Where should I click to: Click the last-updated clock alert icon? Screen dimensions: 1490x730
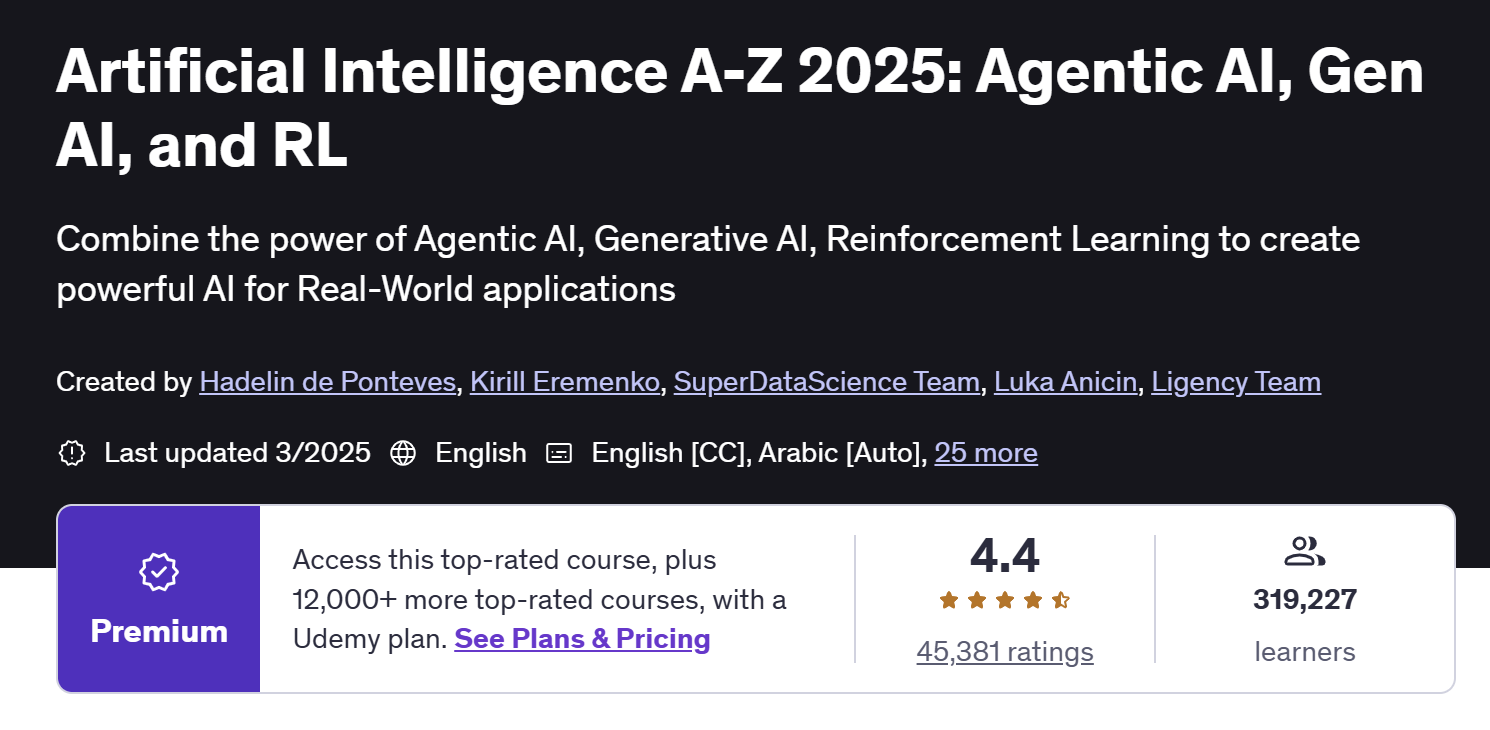pyautogui.click(x=71, y=453)
